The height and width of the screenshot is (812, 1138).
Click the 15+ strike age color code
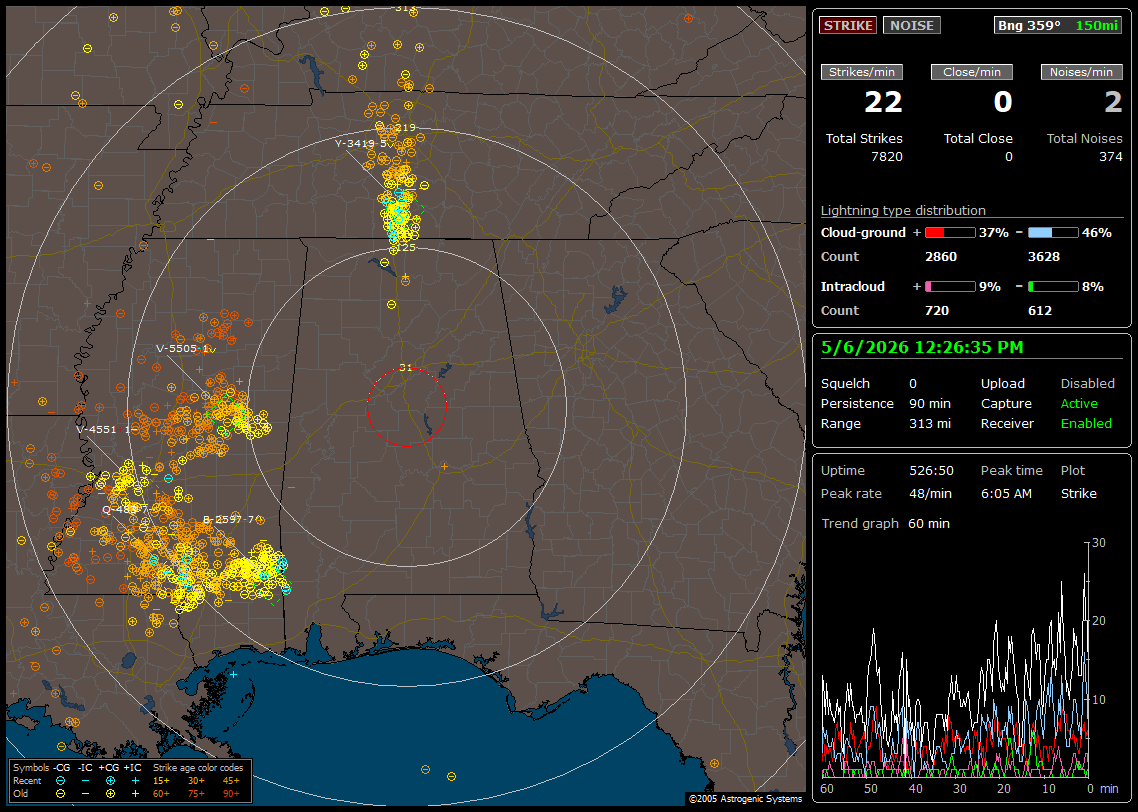point(161,781)
